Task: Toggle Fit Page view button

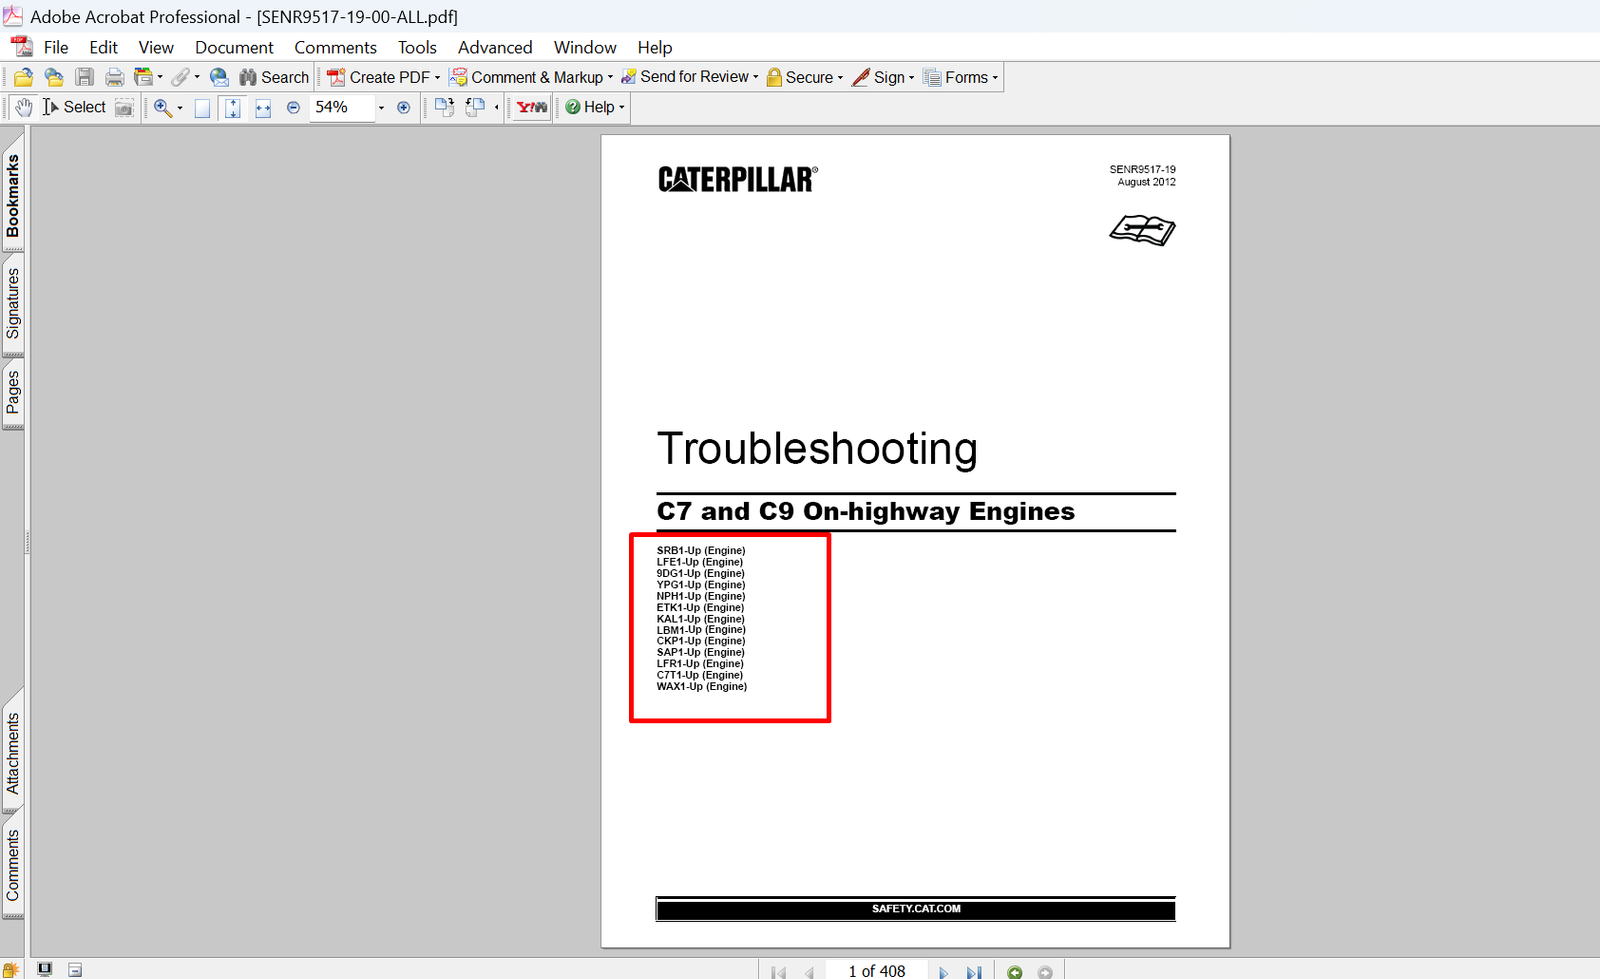Action: [x=233, y=108]
